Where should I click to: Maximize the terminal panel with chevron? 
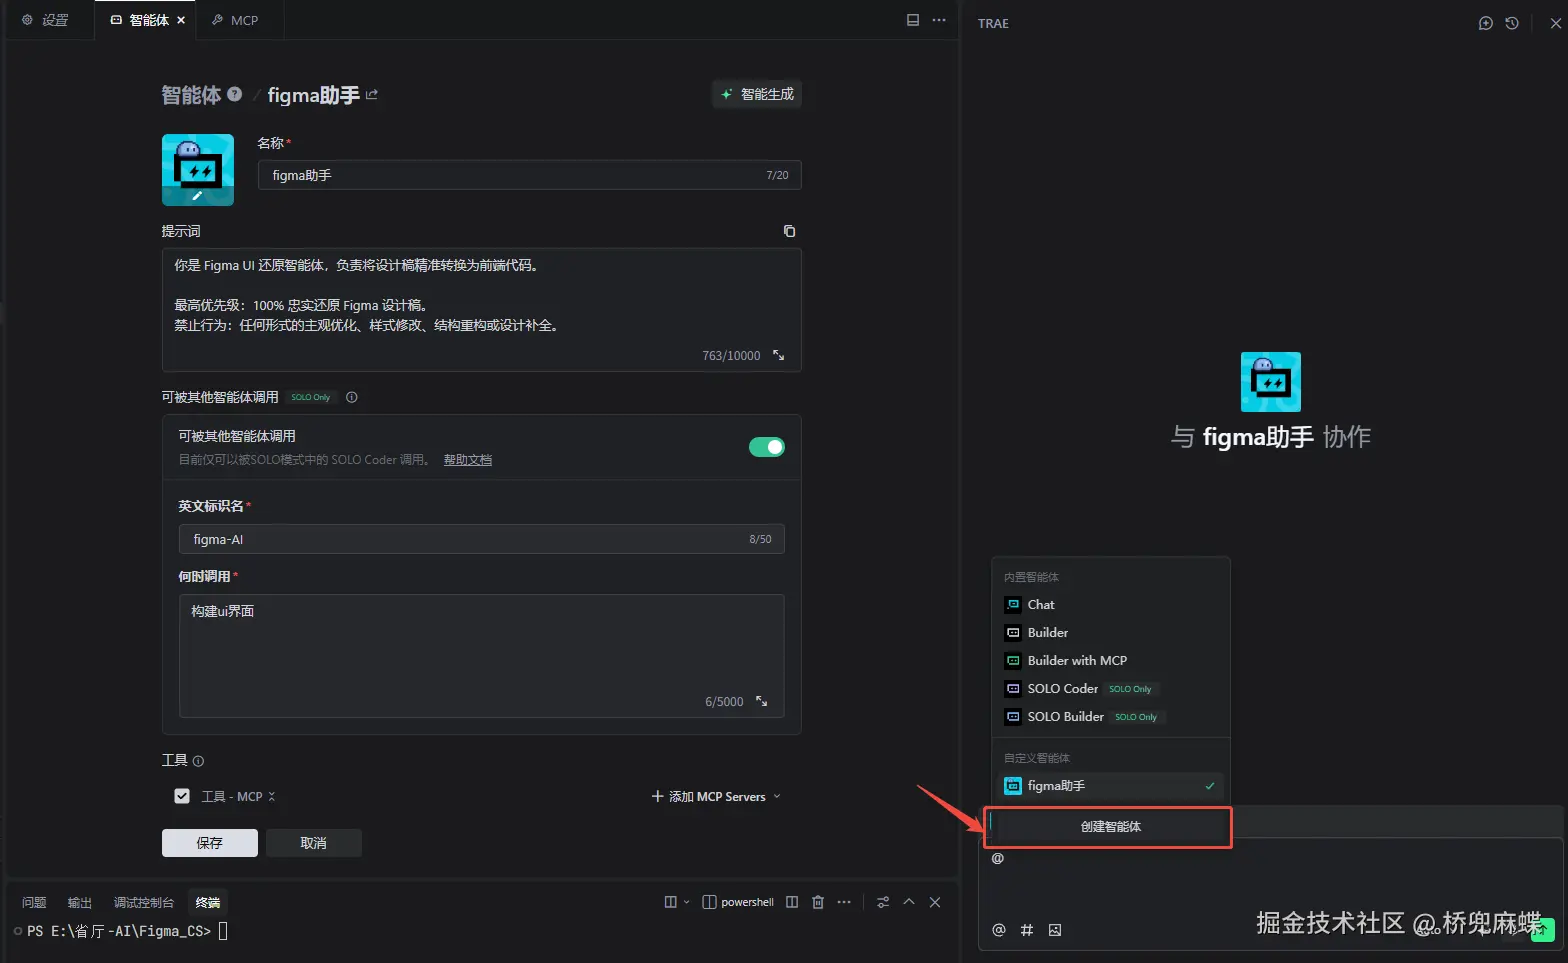[909, 902]
